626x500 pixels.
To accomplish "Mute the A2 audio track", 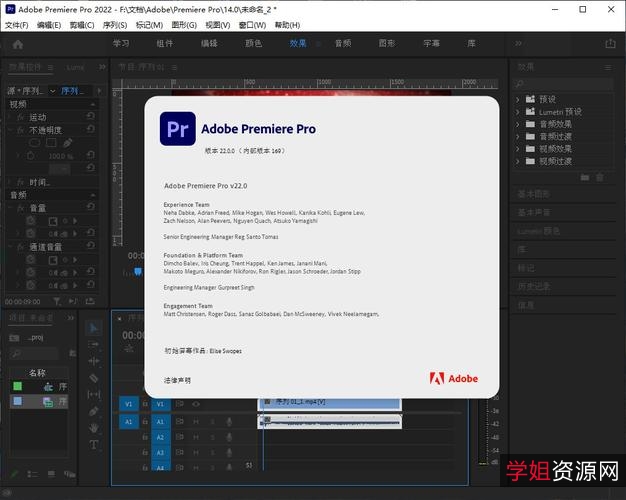I will click(196, 437).
